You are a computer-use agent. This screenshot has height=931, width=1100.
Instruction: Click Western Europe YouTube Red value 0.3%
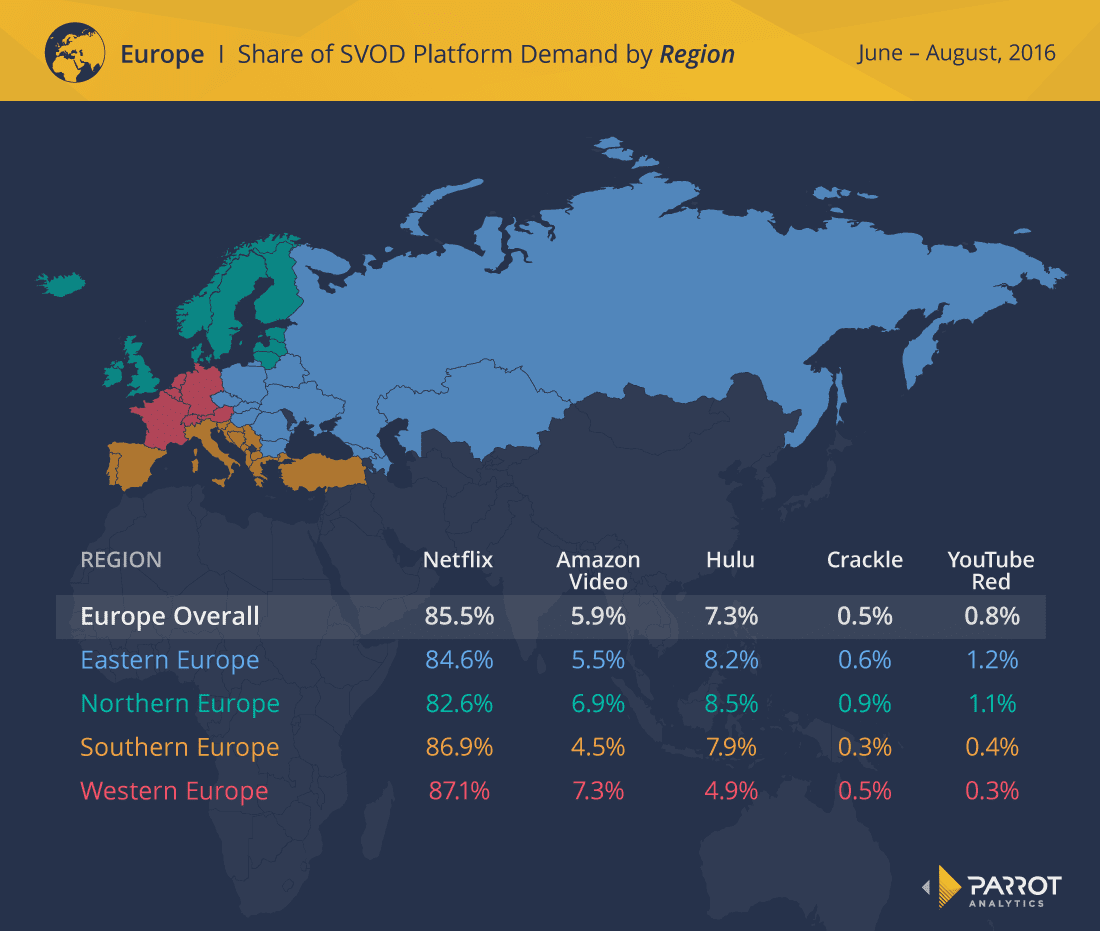[x=992, y=791]
